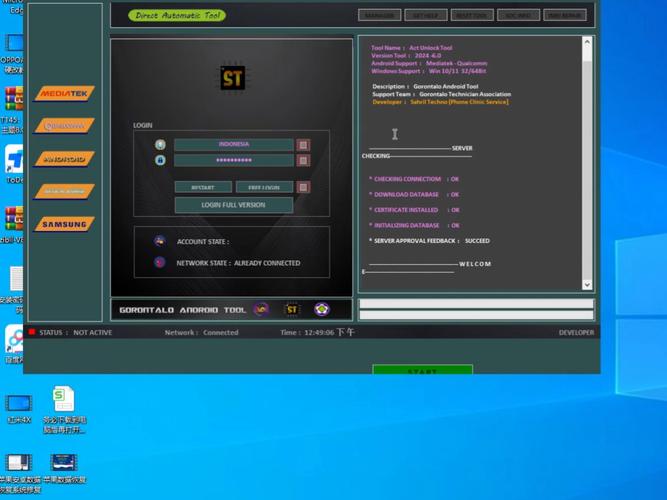Click the upper white progress bar below the log

[x=476, y=303]
